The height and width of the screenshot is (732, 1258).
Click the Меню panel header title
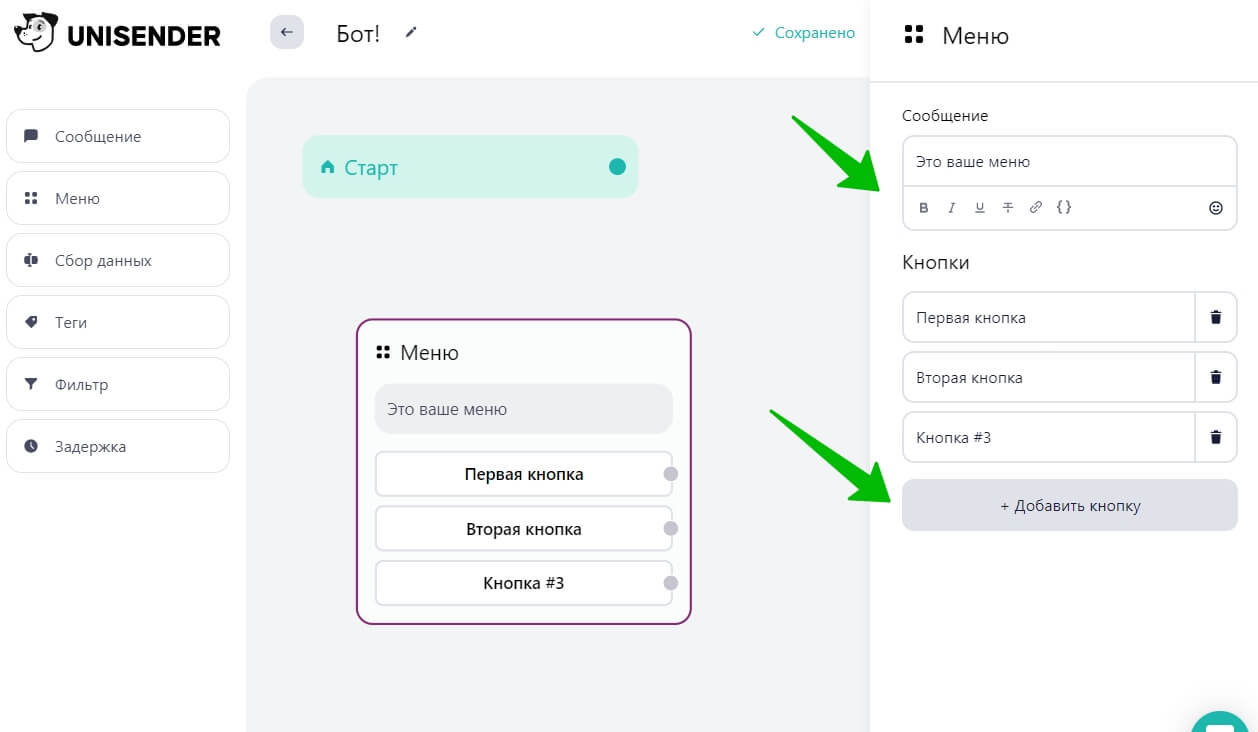(x=975, y=36)
